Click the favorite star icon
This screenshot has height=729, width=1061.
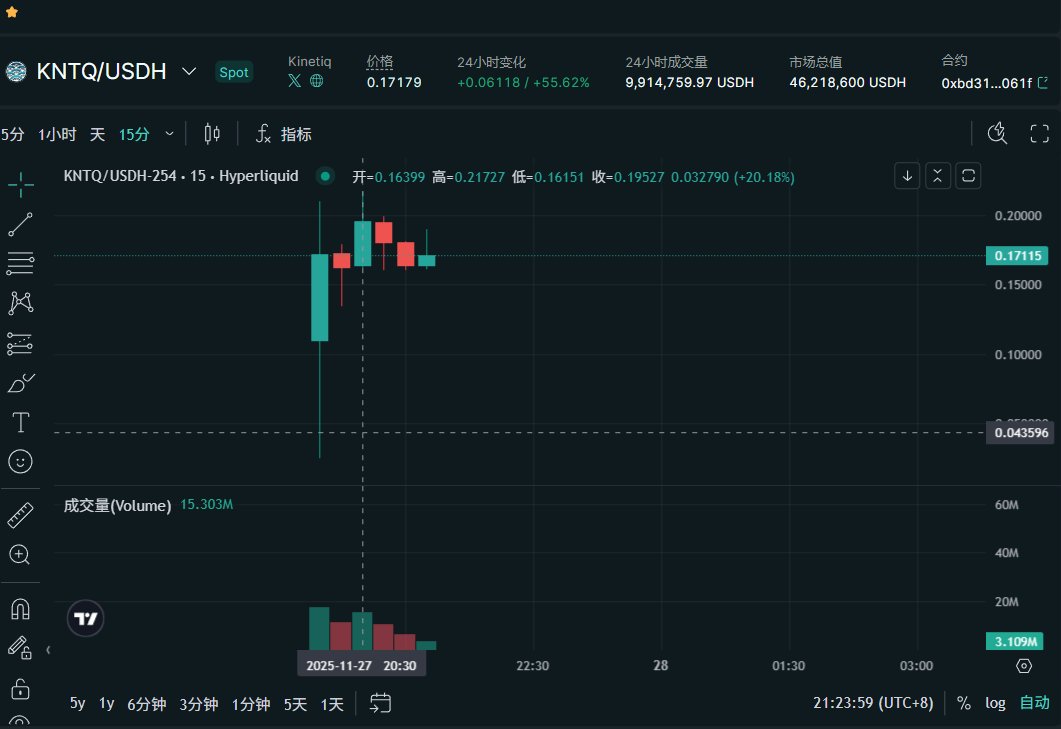click(x=12, y=12)
